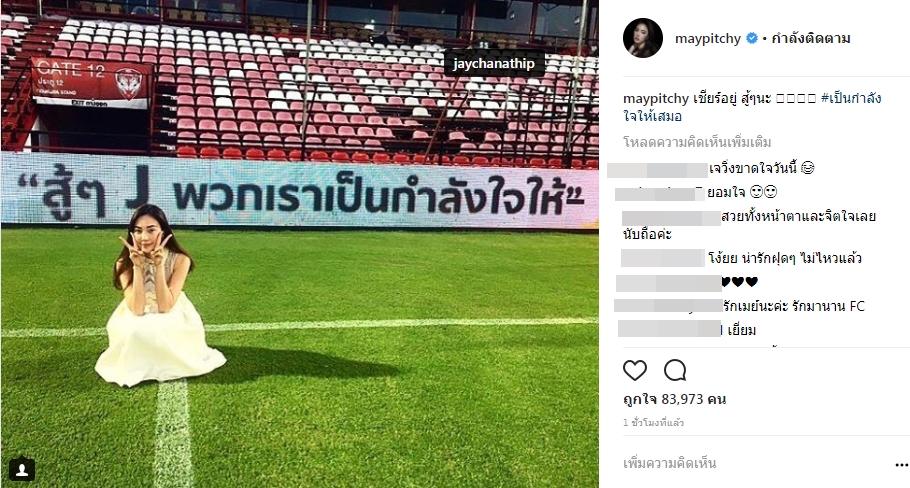910x488 pixels.
Task: View the '83,973' likes count
Action: [x=674, y=399]
